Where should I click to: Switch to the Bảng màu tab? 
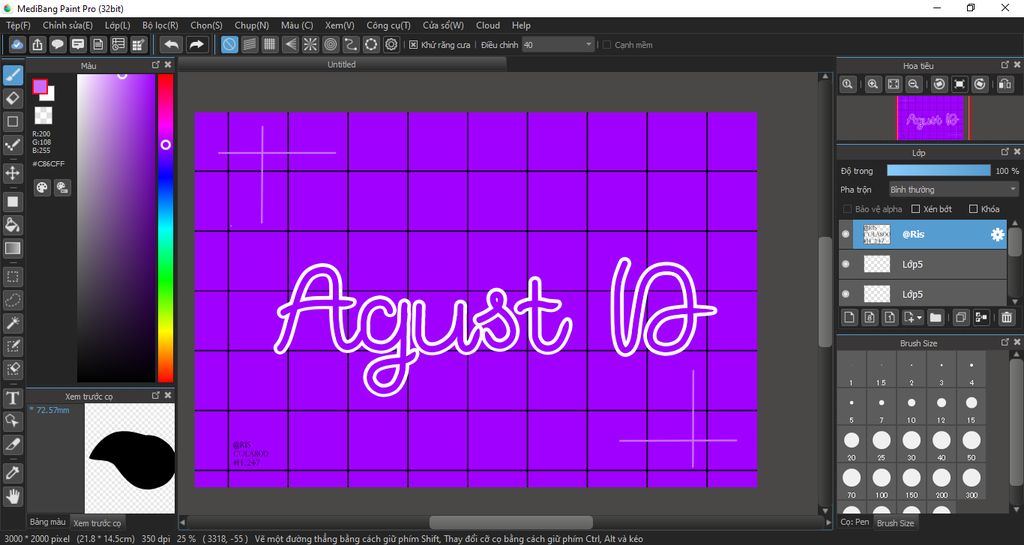point(48,522)
